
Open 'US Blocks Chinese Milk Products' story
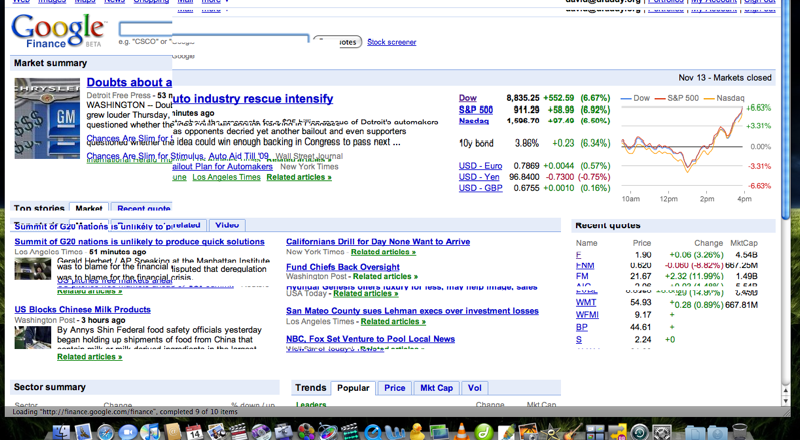pos(82,309)
